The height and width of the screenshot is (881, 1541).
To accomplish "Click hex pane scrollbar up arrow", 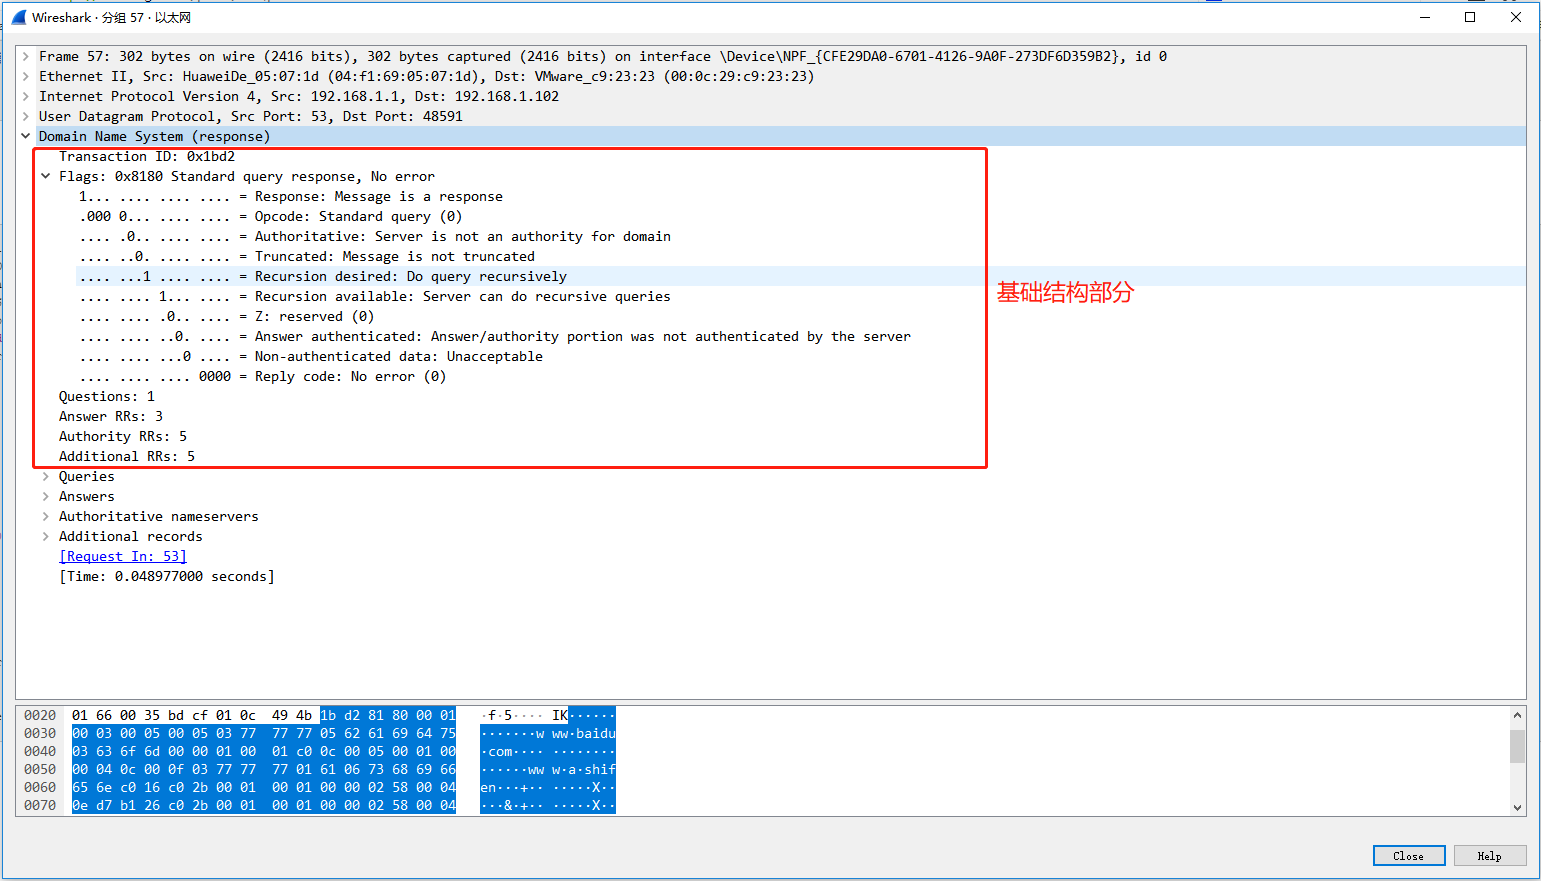I will [1517, 716].
